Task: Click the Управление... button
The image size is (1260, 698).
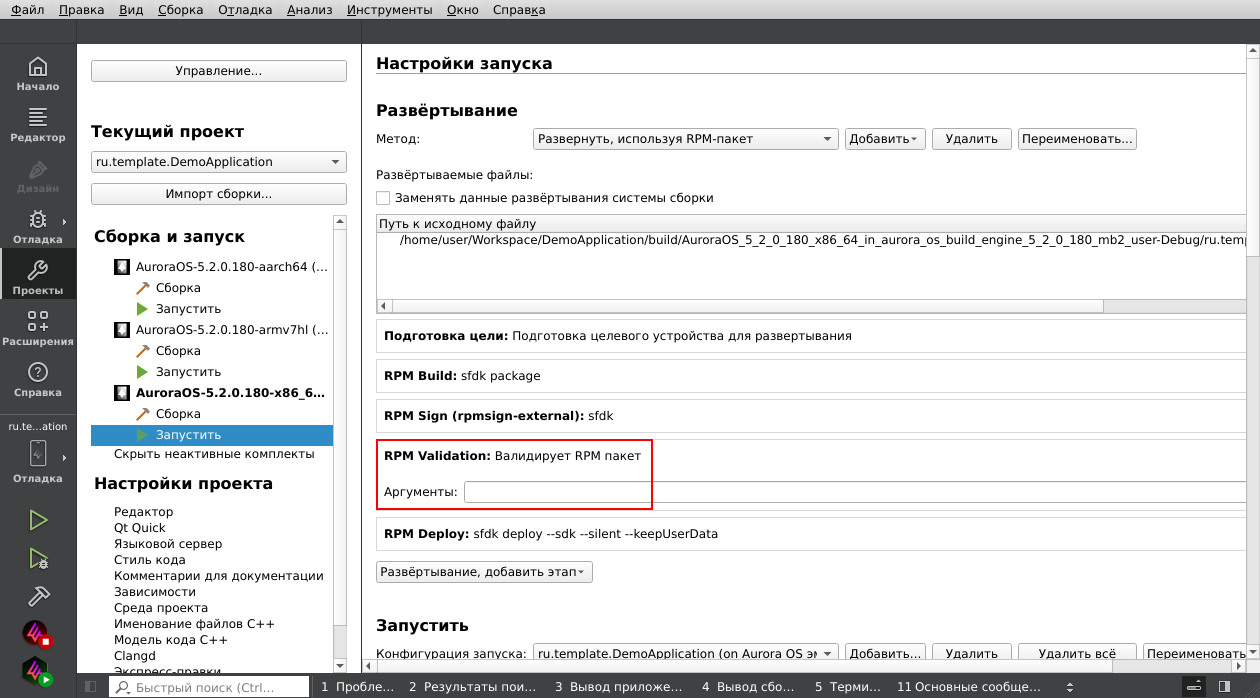Action: tap(218, 71)
